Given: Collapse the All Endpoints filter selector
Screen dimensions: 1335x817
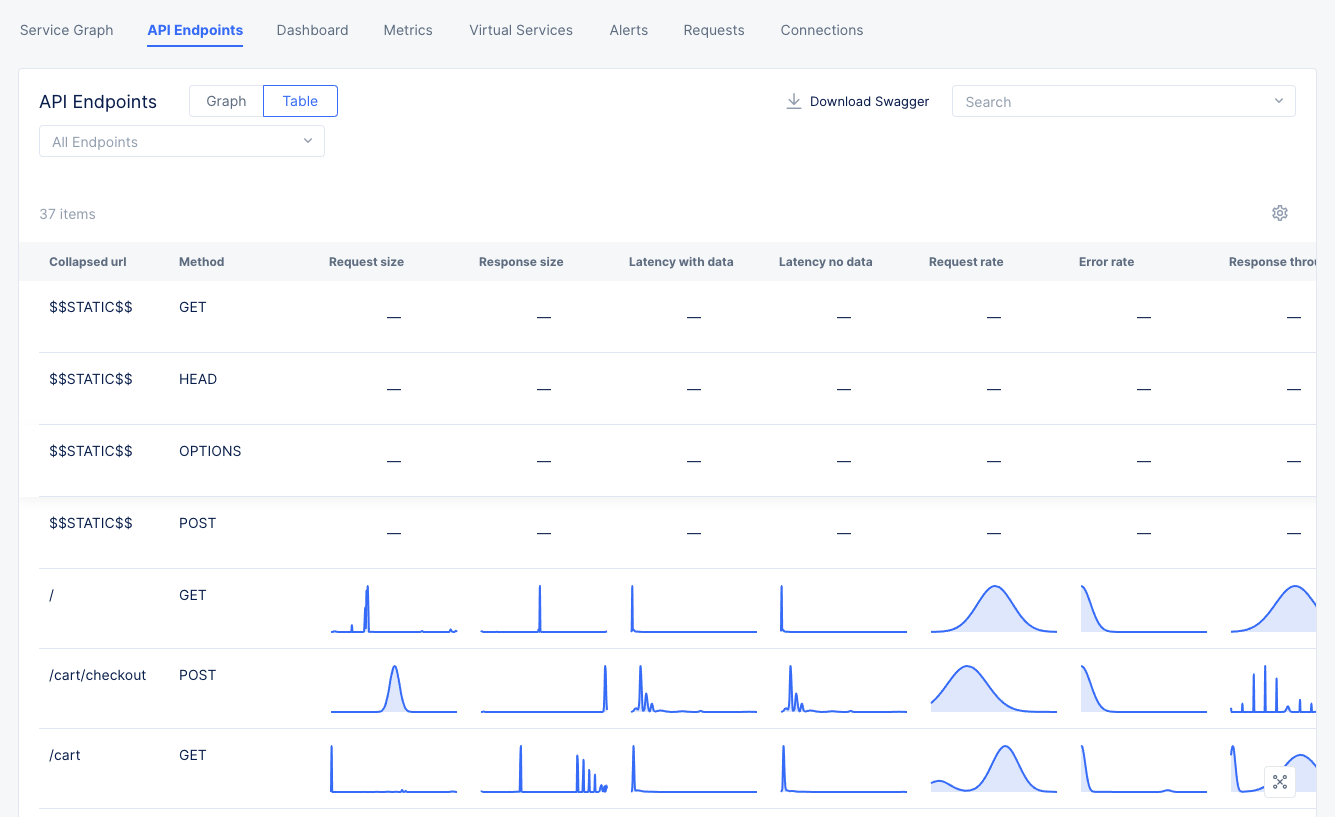Looking at the screenshot, I should click(308, 141).
